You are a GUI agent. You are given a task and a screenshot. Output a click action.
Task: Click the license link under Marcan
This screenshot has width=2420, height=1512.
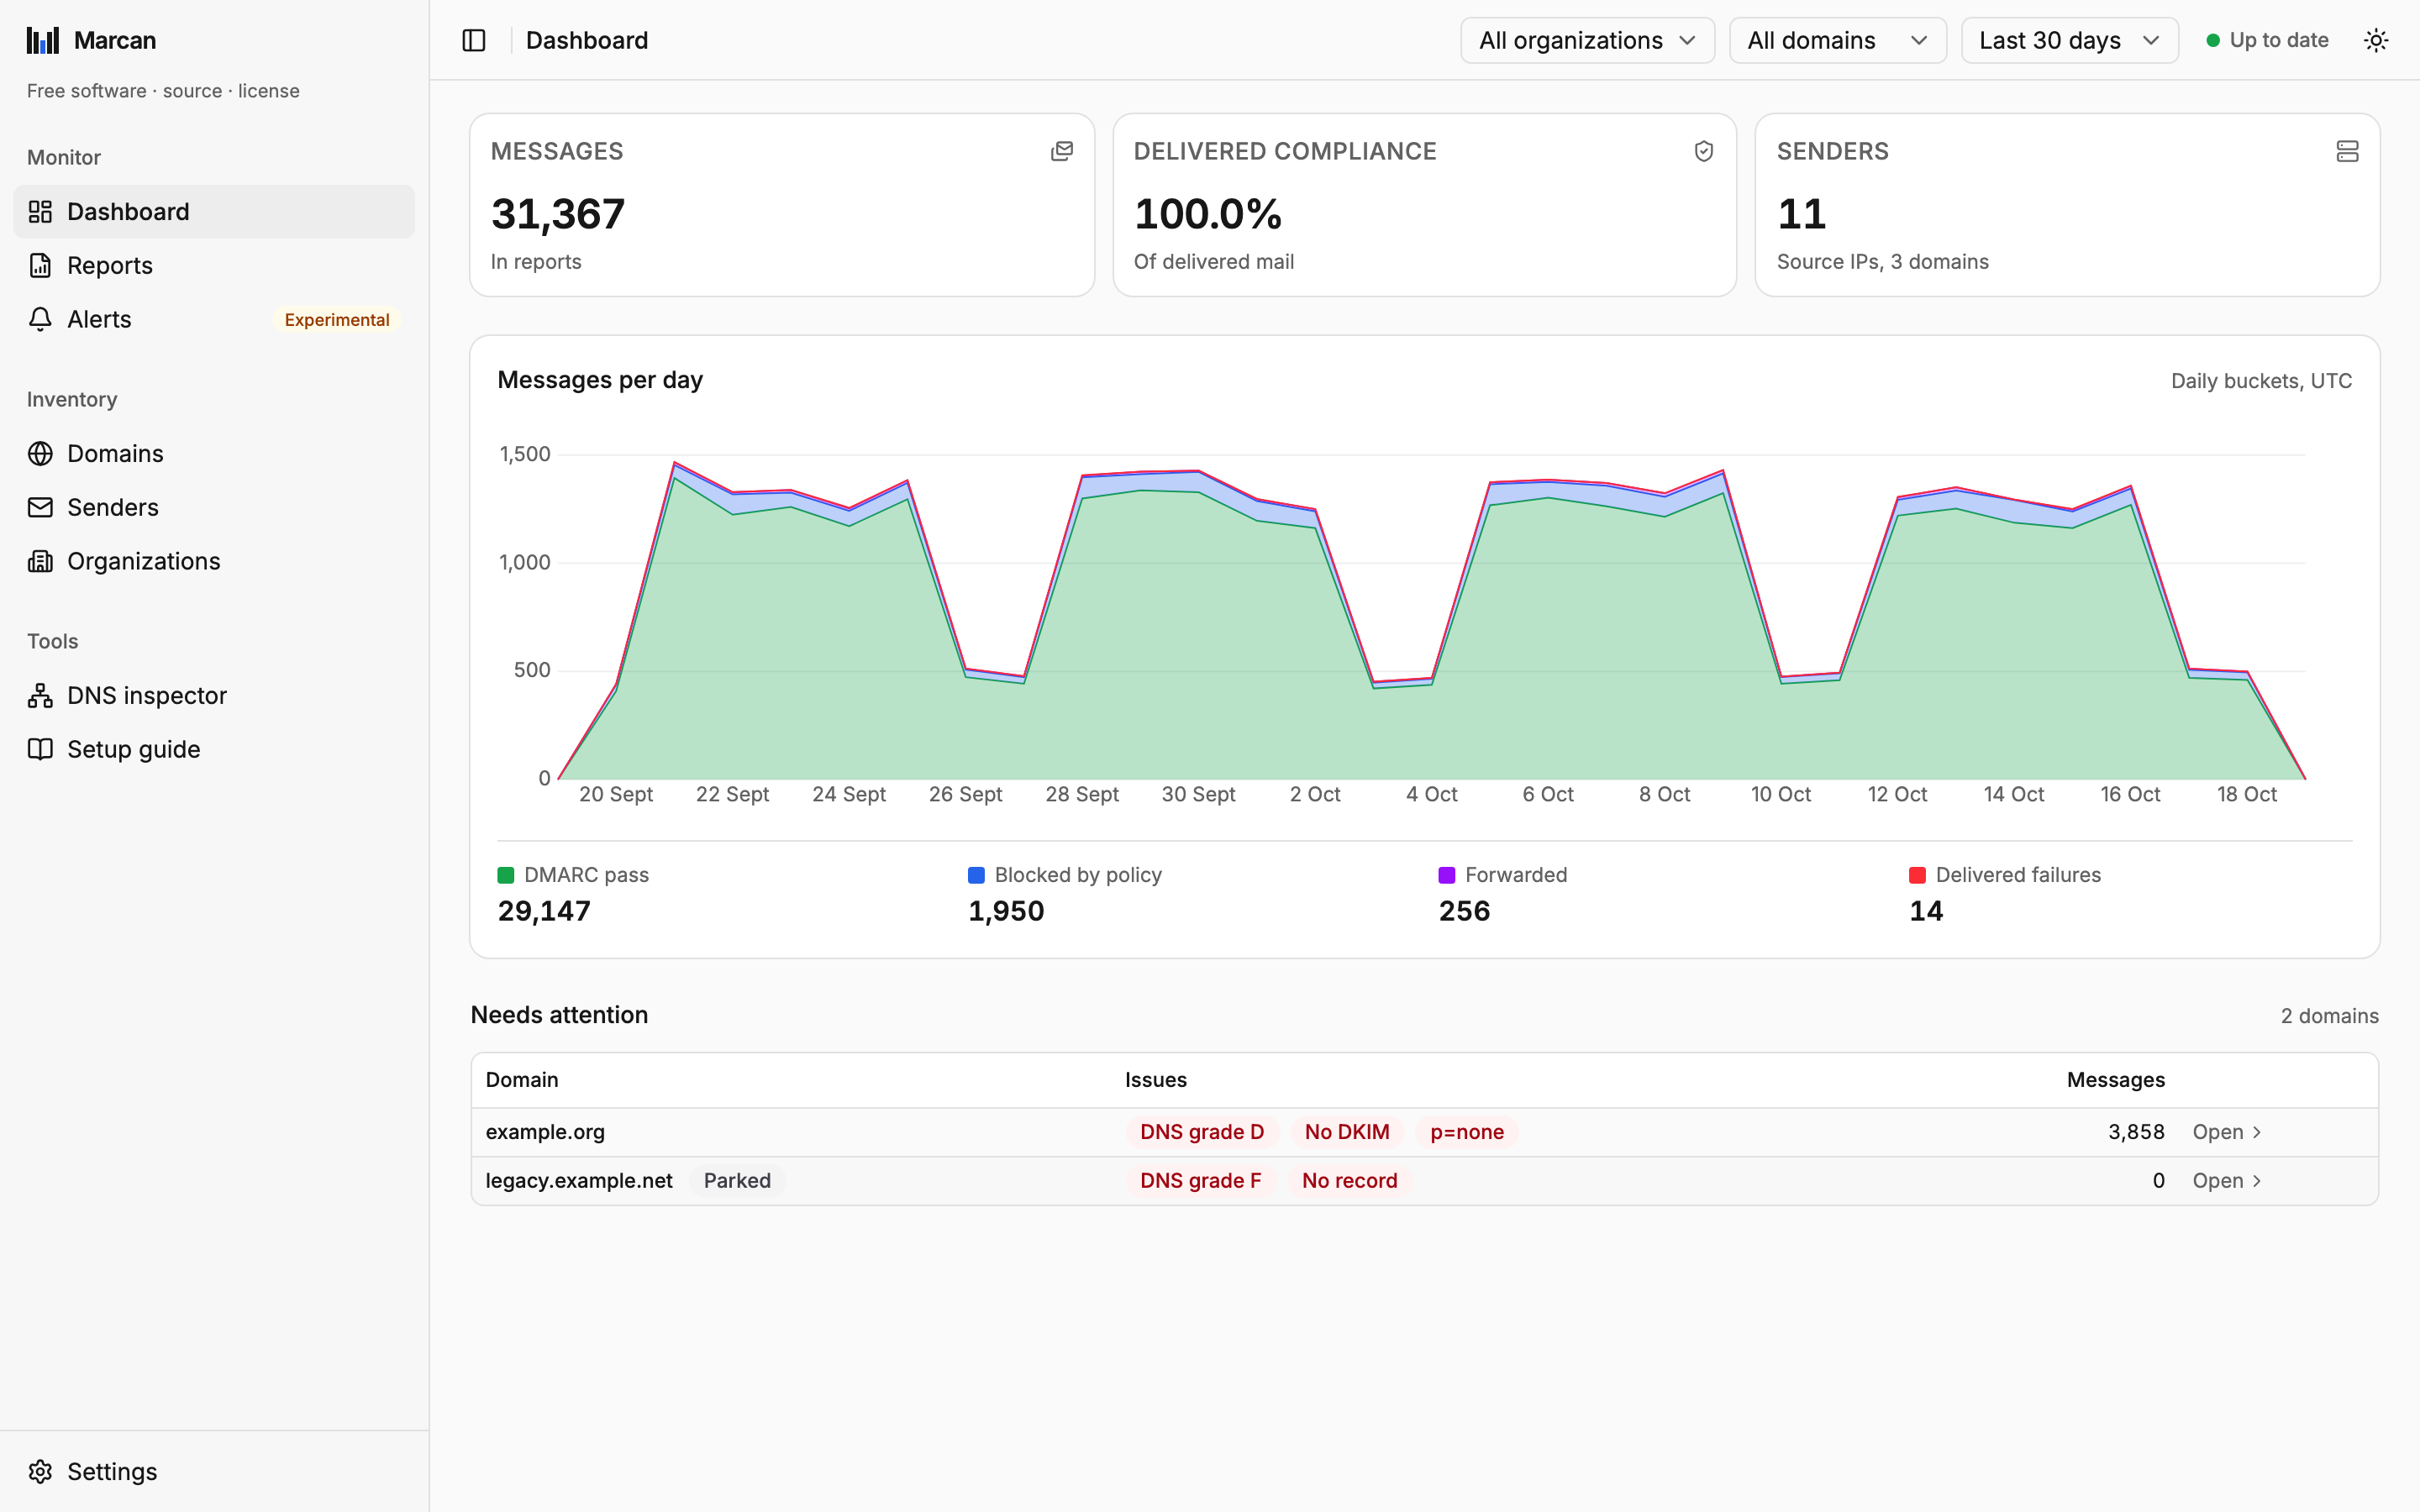click(268, 91)
